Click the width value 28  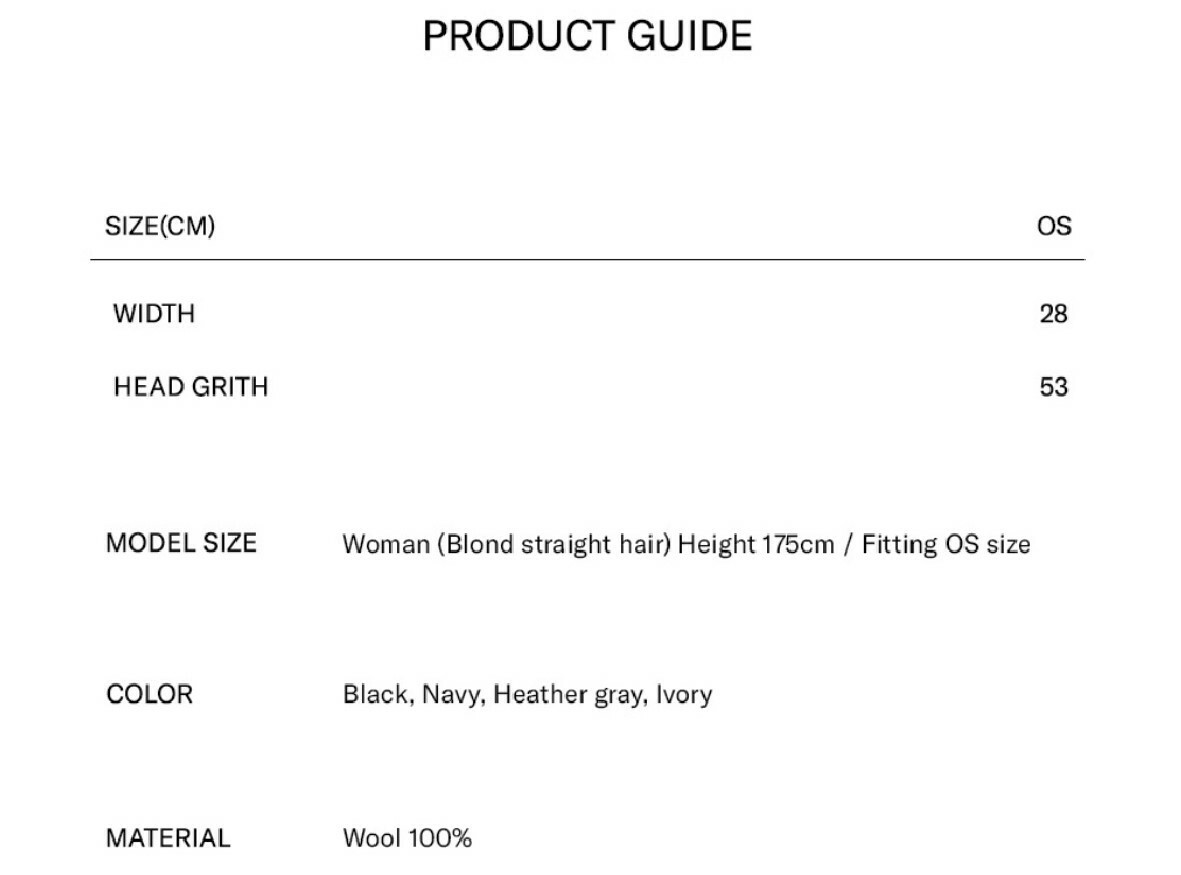pyautogui.click(x=1054, y=314)
